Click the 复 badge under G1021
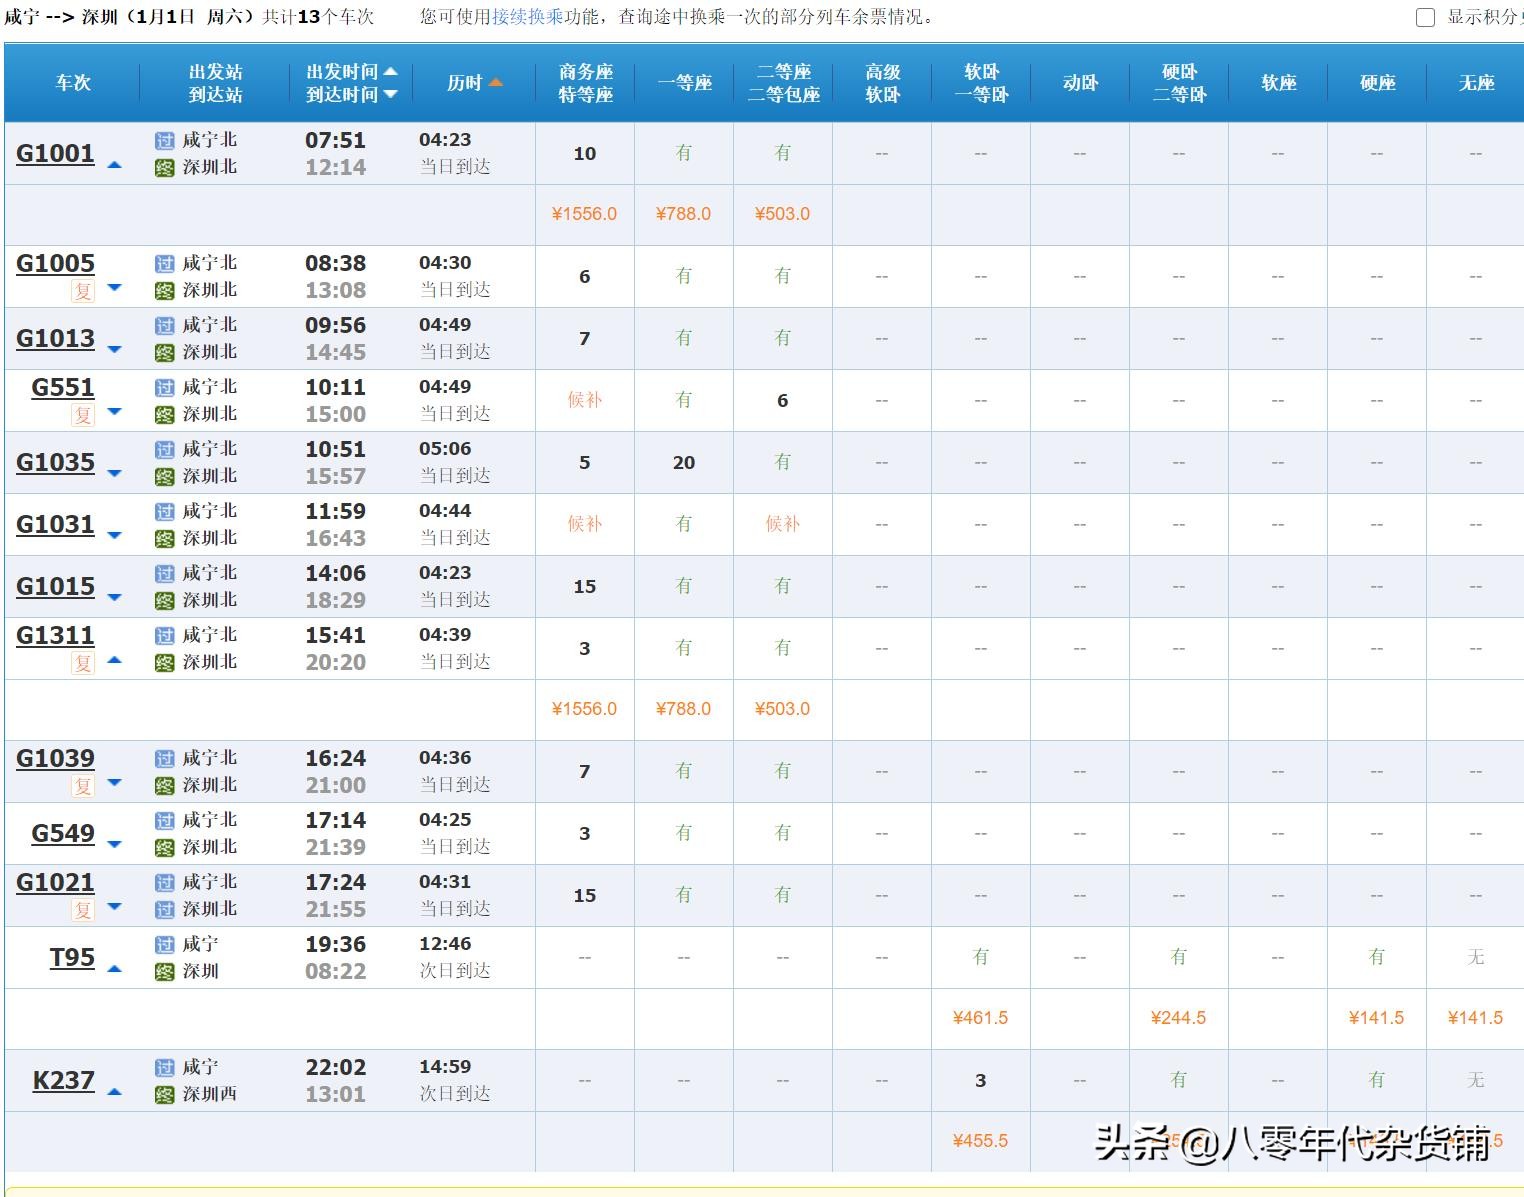Screen dimensions: 1524x1197 (84, 910)
